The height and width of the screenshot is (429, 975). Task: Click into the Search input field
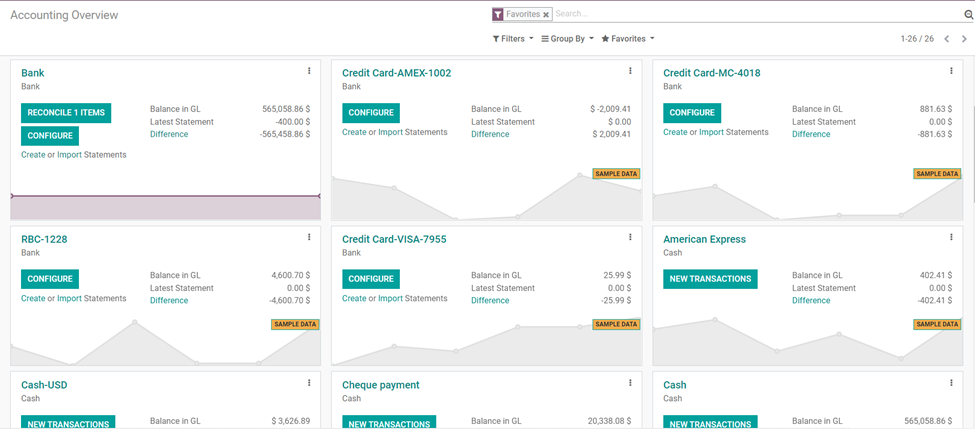757,14
